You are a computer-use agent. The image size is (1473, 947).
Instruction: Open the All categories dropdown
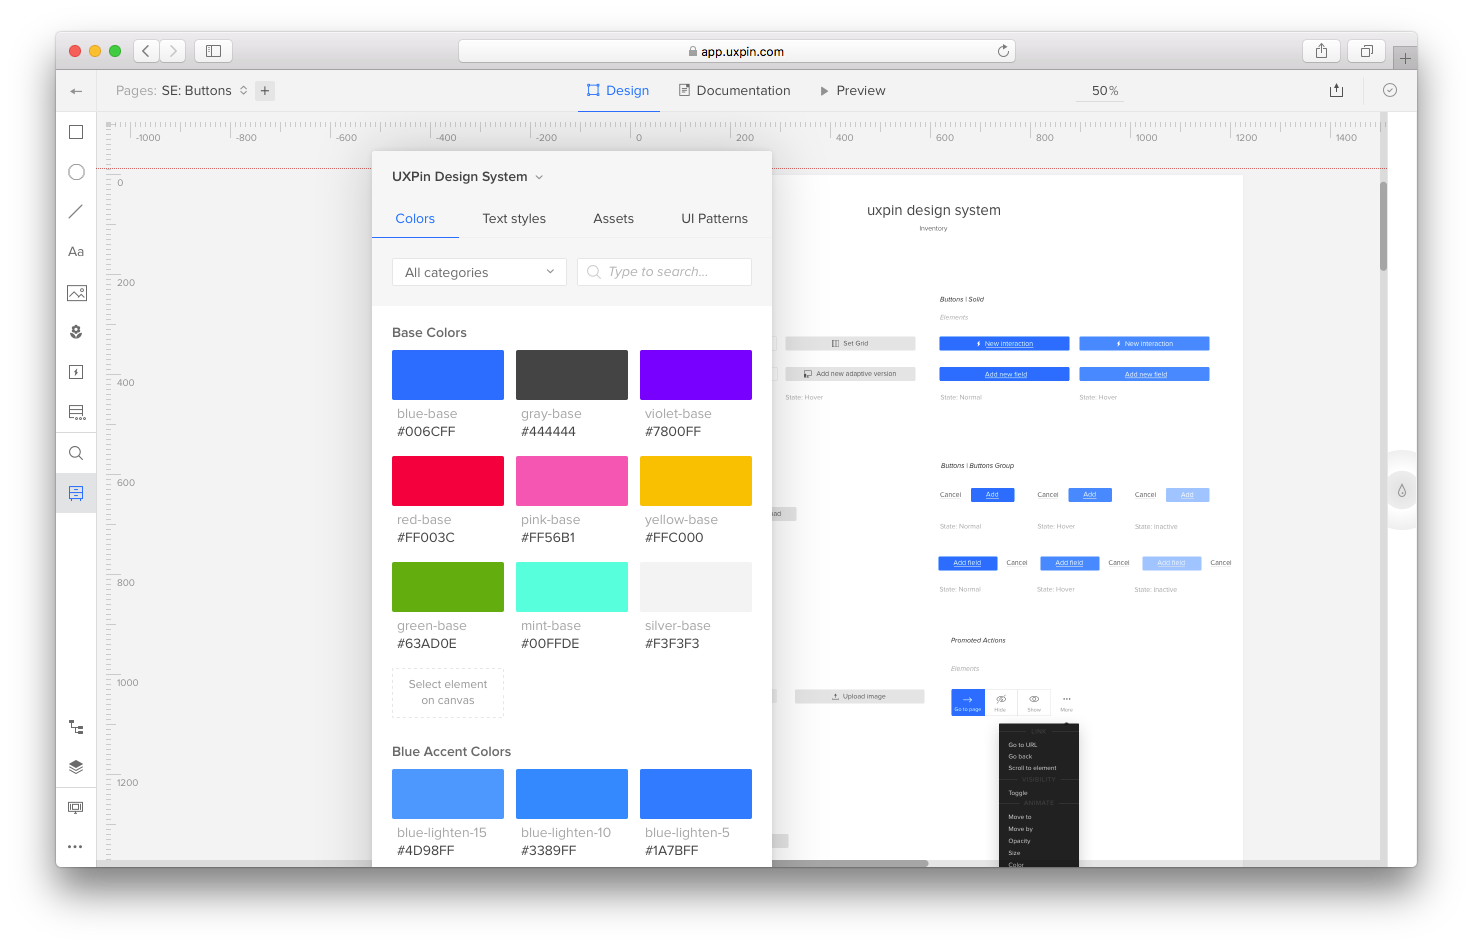tap(479, 272)
